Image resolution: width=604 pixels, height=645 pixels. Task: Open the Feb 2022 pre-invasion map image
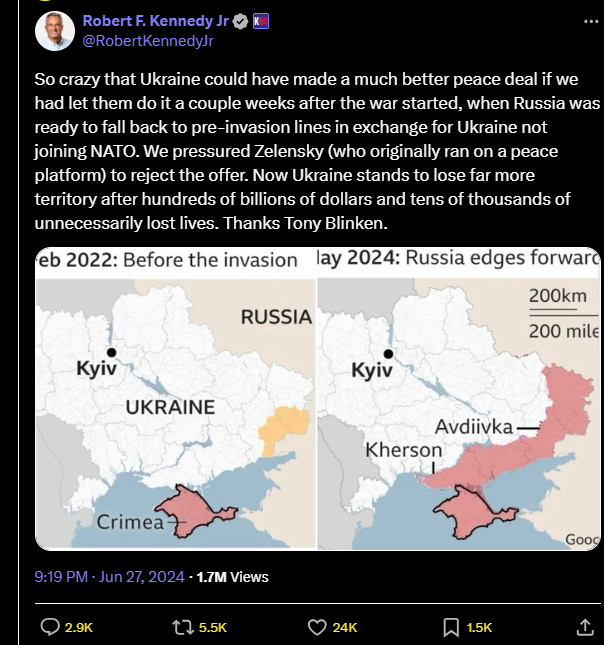175,398
